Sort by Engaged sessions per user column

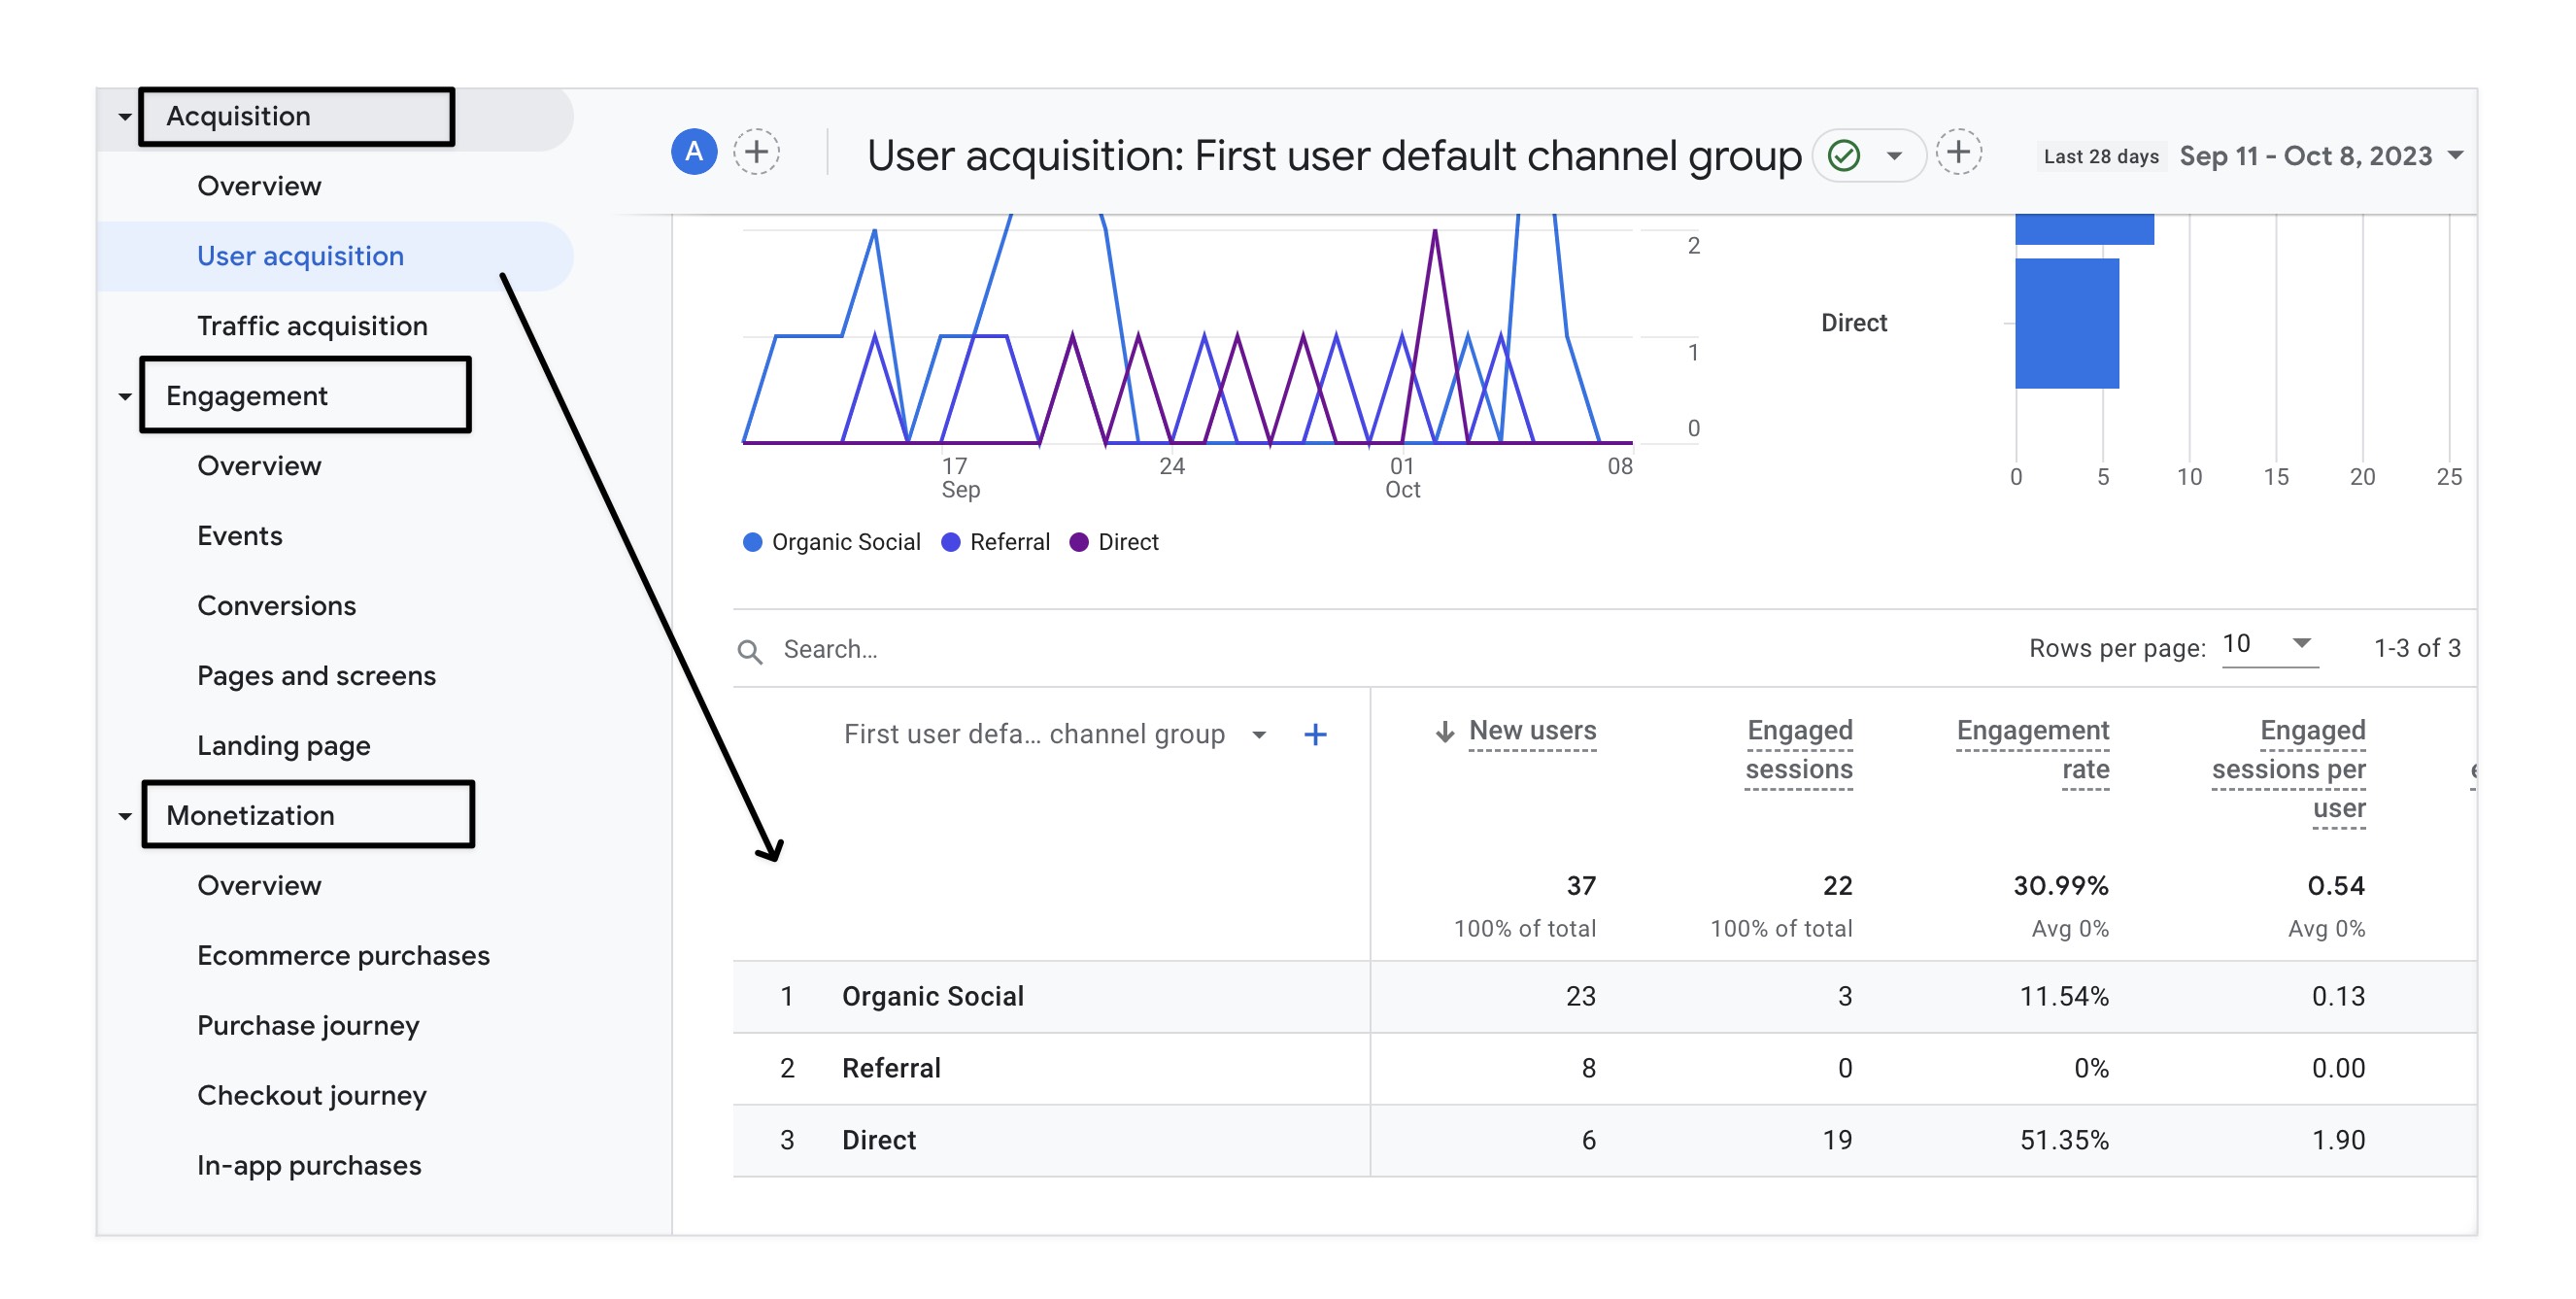coord(2288,769)
